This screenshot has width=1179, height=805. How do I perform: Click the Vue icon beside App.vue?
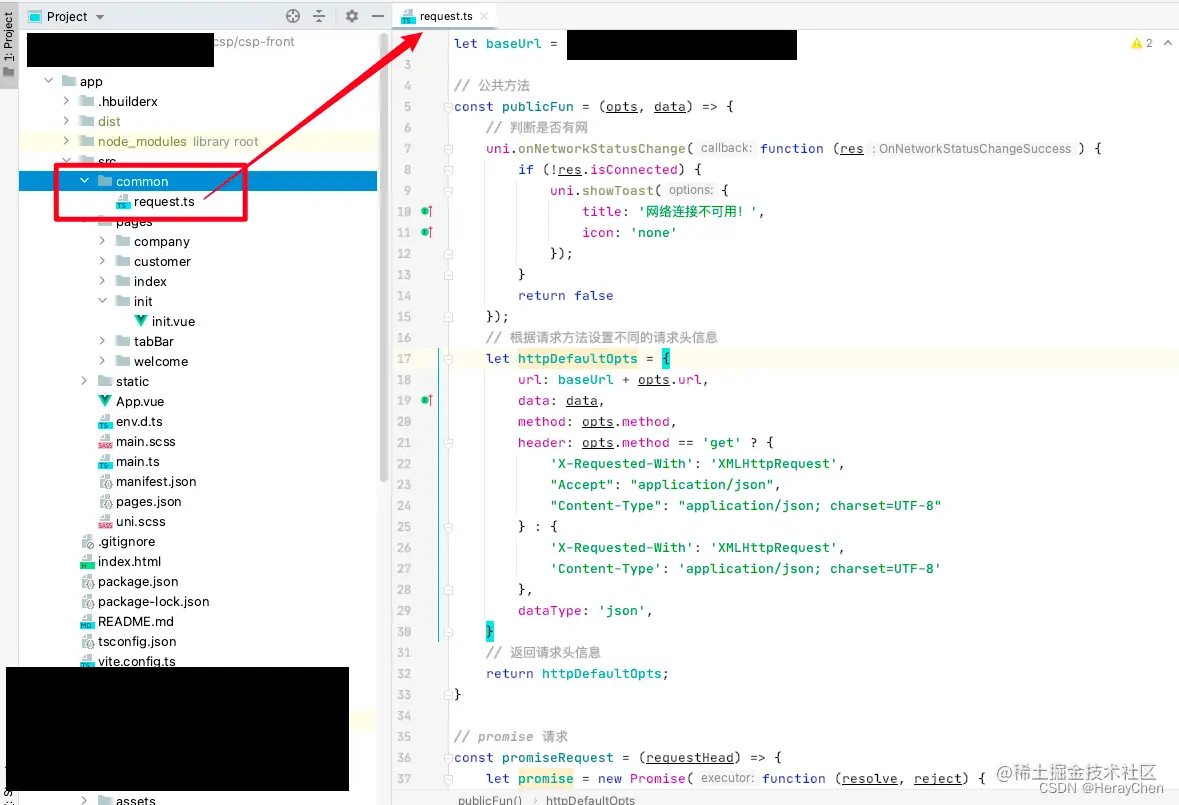pyautogui.click(x=105, y=401)
